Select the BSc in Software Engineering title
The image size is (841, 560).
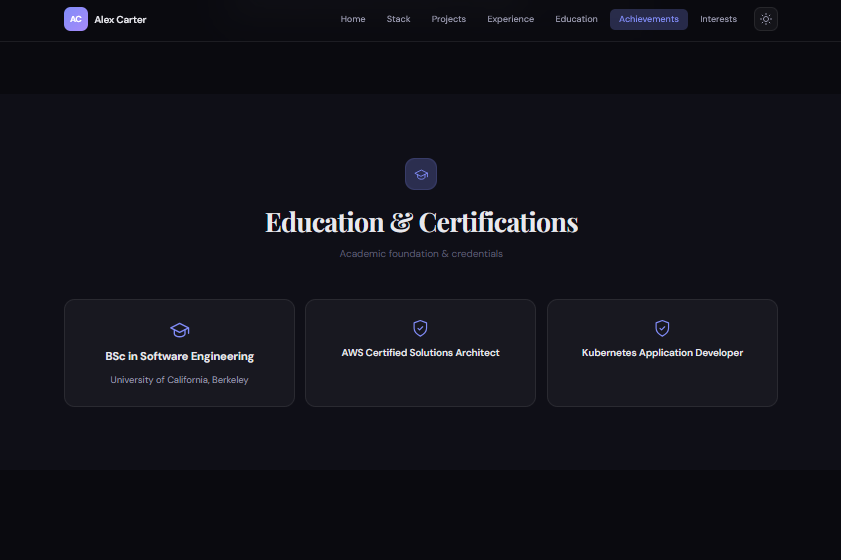(x=179, y=356)
